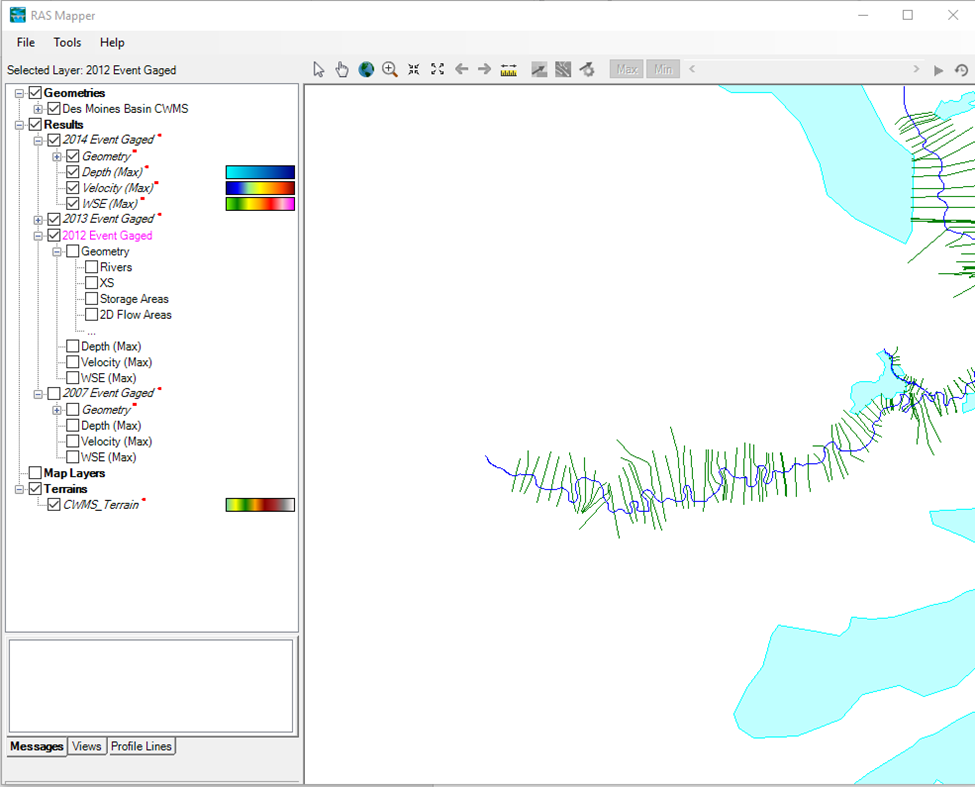Activate the pan hand tool
This screenshot has height=787, width=975.
[x=342, y=70]
